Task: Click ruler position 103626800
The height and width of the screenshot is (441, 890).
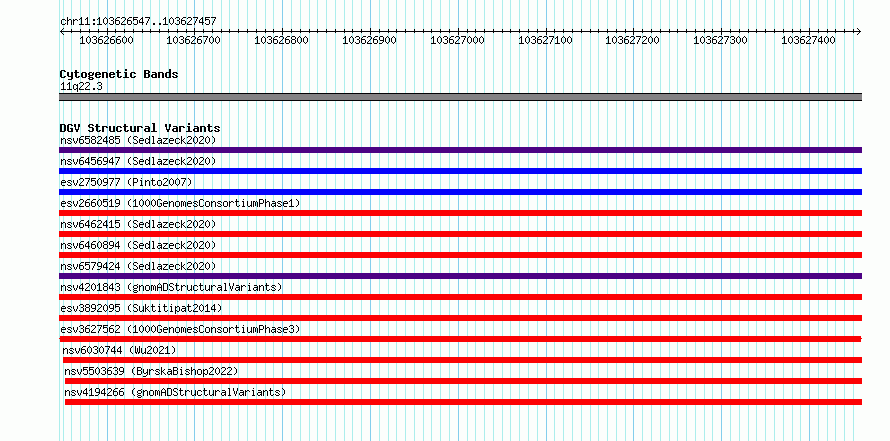Action: coord(282,40)
